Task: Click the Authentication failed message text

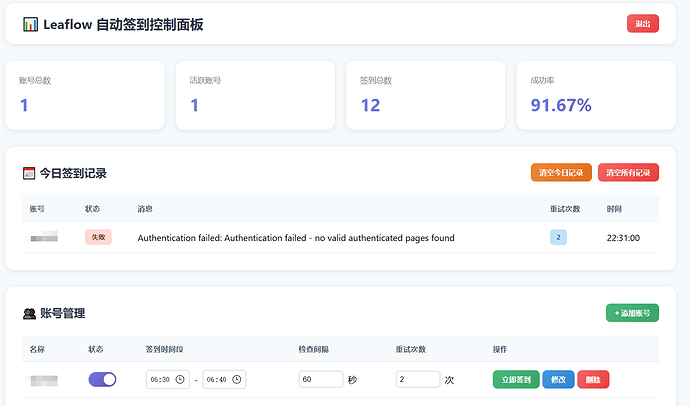Action: pos(296,238)
